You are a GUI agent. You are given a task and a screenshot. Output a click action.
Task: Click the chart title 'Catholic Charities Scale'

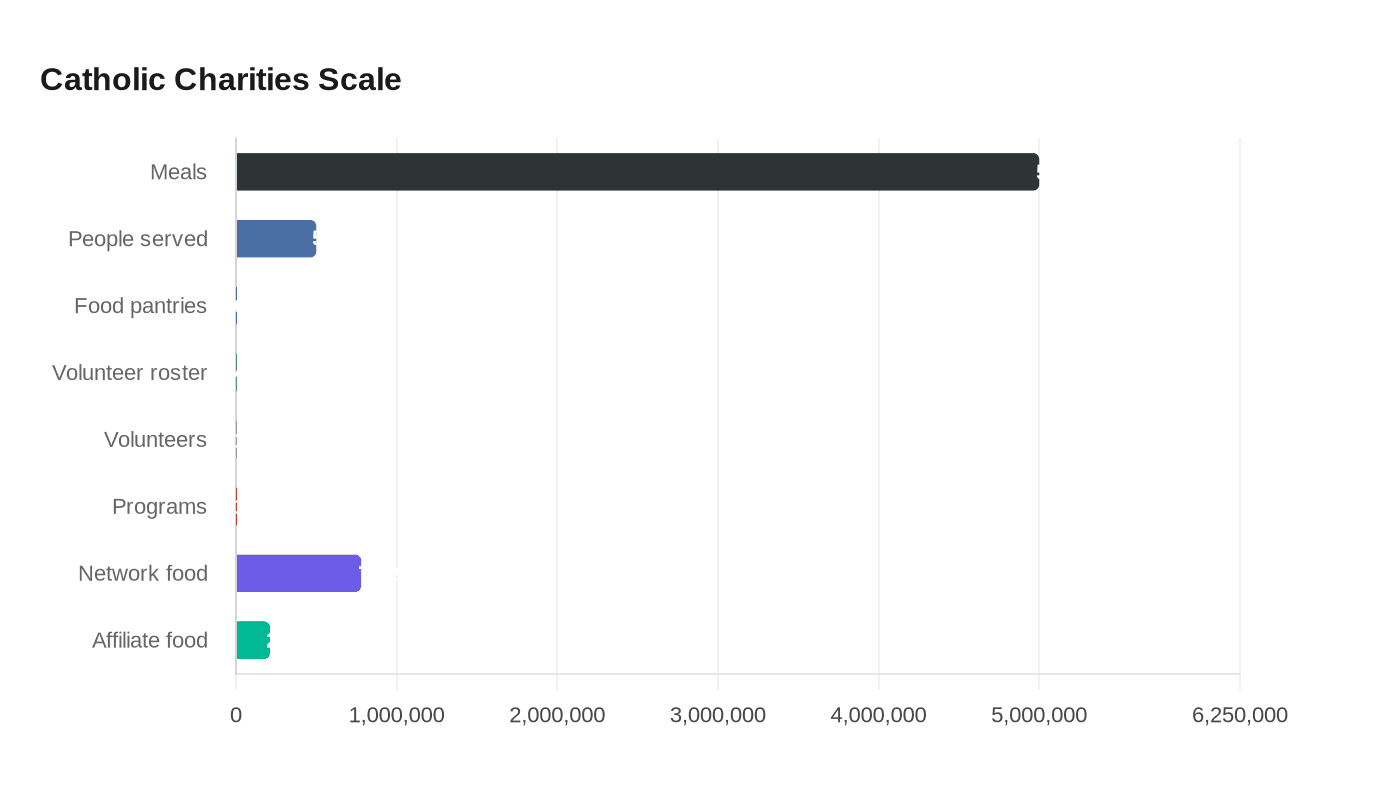coord(221,79)
